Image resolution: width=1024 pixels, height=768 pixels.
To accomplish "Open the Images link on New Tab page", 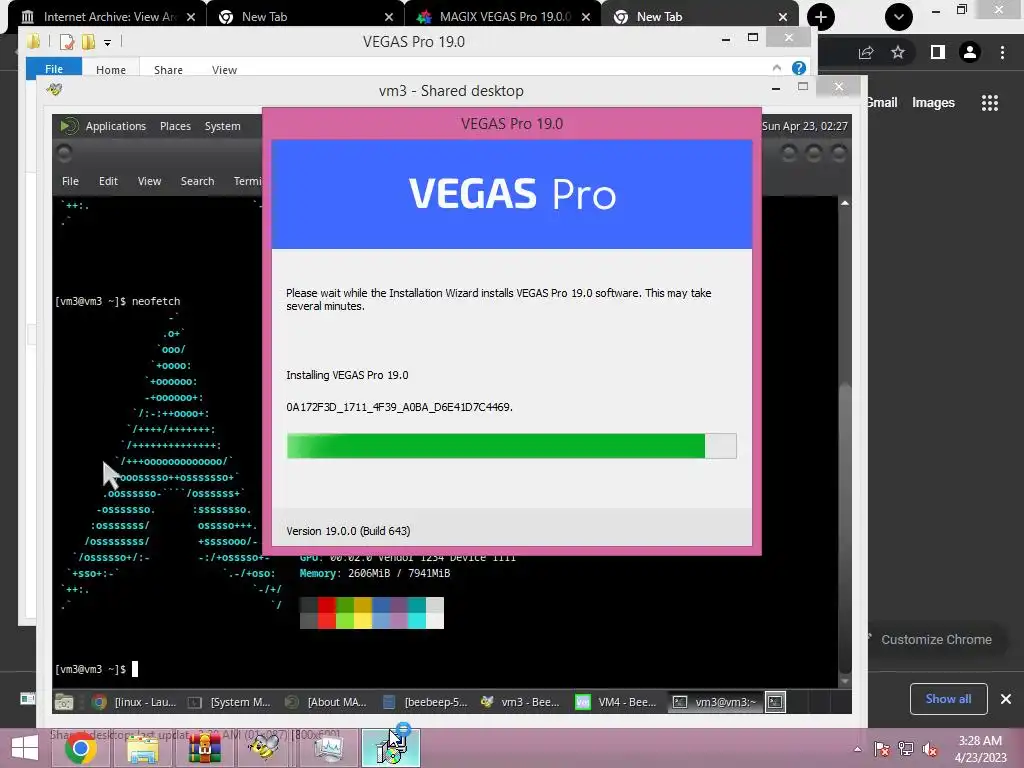I will pyautogui.click(x=933, y=103).
